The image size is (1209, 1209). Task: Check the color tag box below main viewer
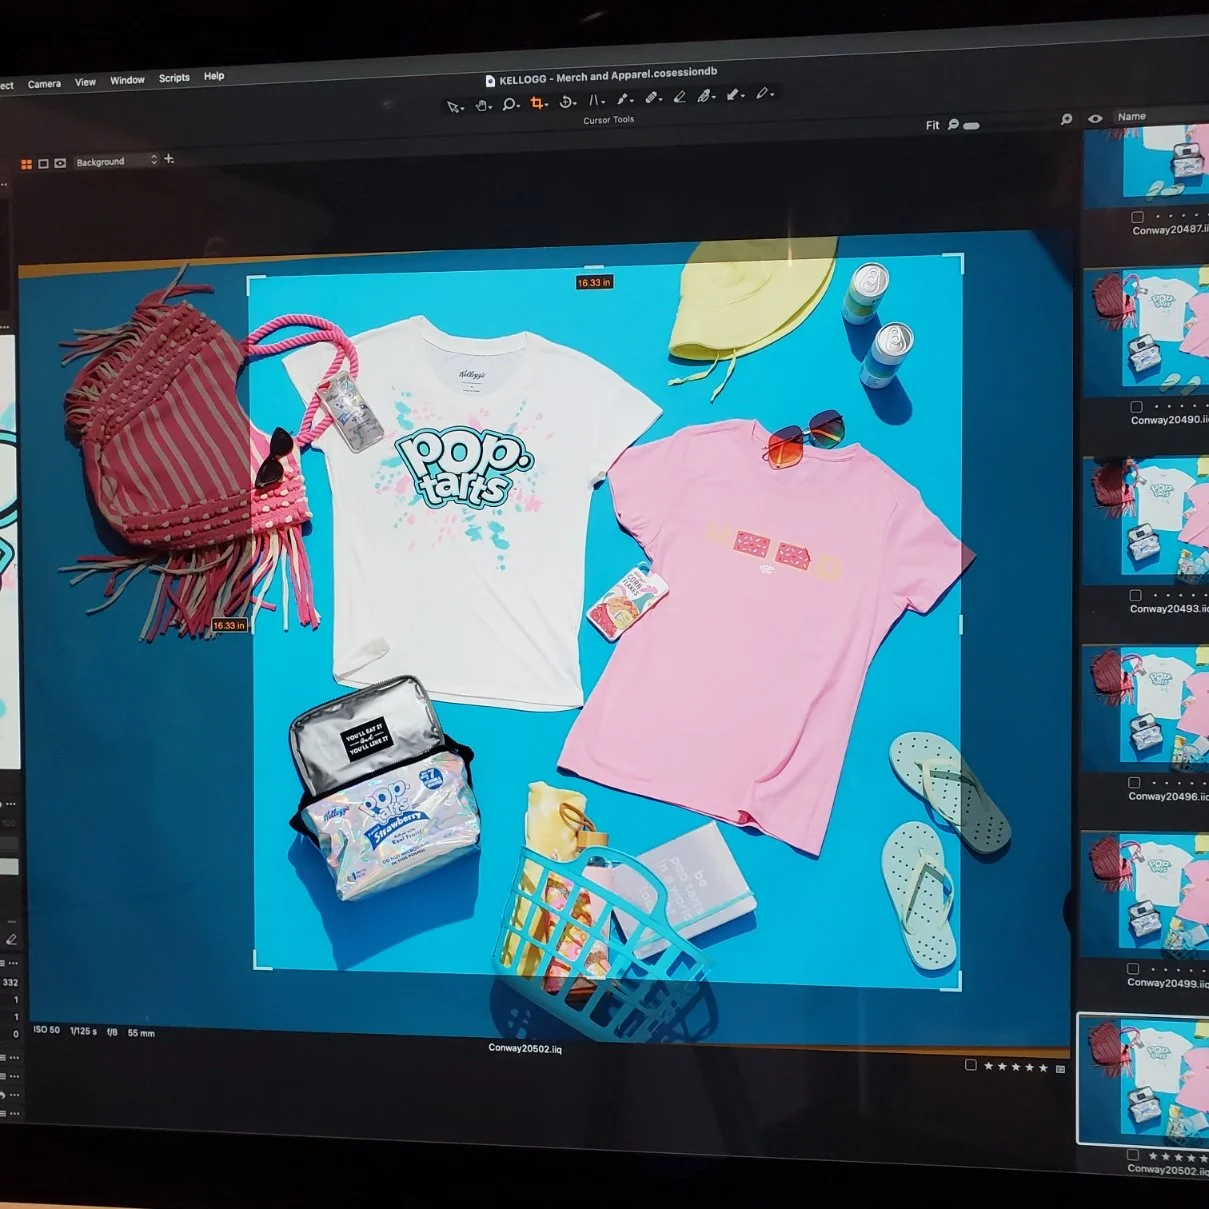(x=971, y=1066)
